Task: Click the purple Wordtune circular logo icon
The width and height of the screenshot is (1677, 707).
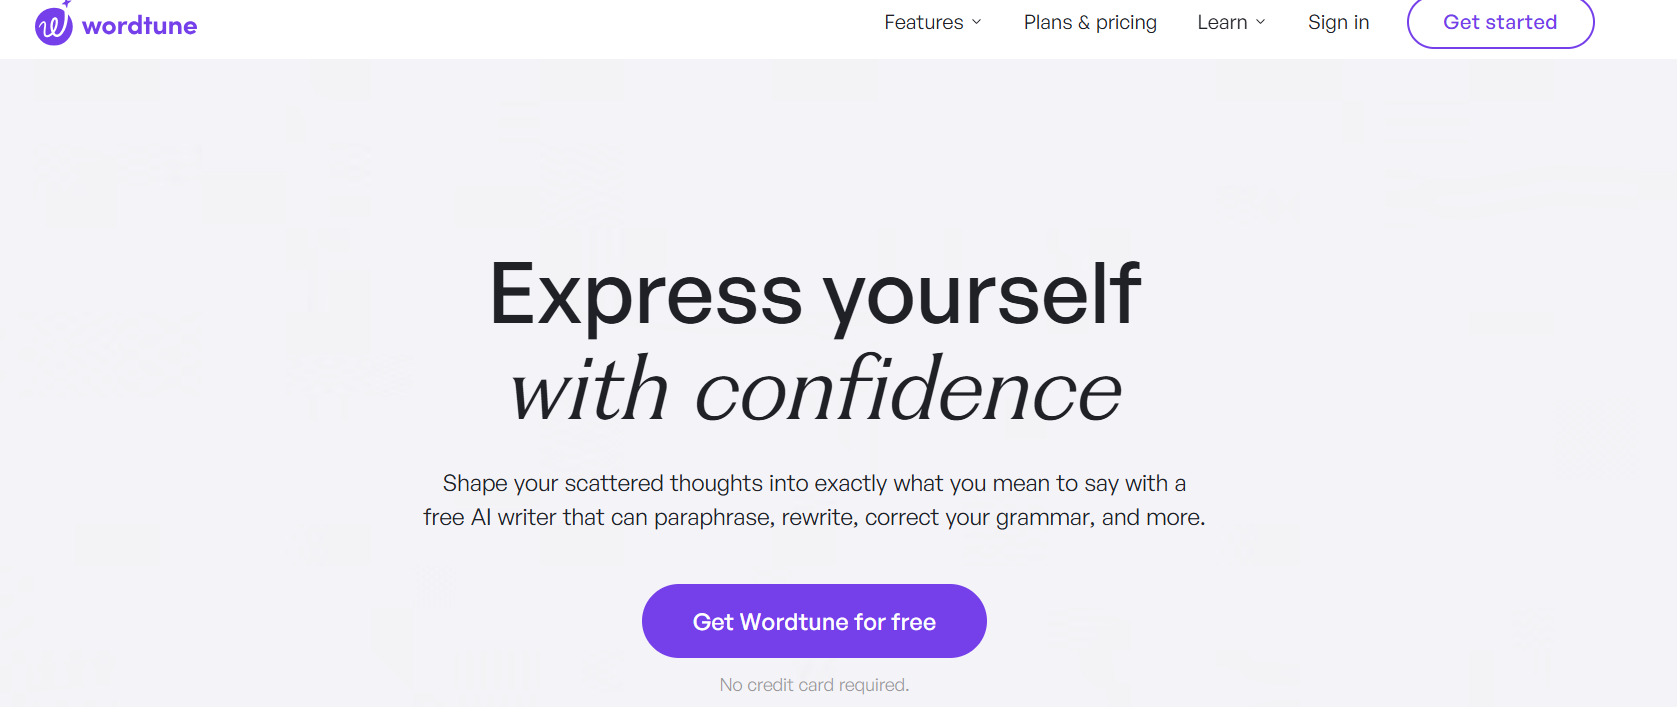Action: pyautogui.click(x=53, y=27)
